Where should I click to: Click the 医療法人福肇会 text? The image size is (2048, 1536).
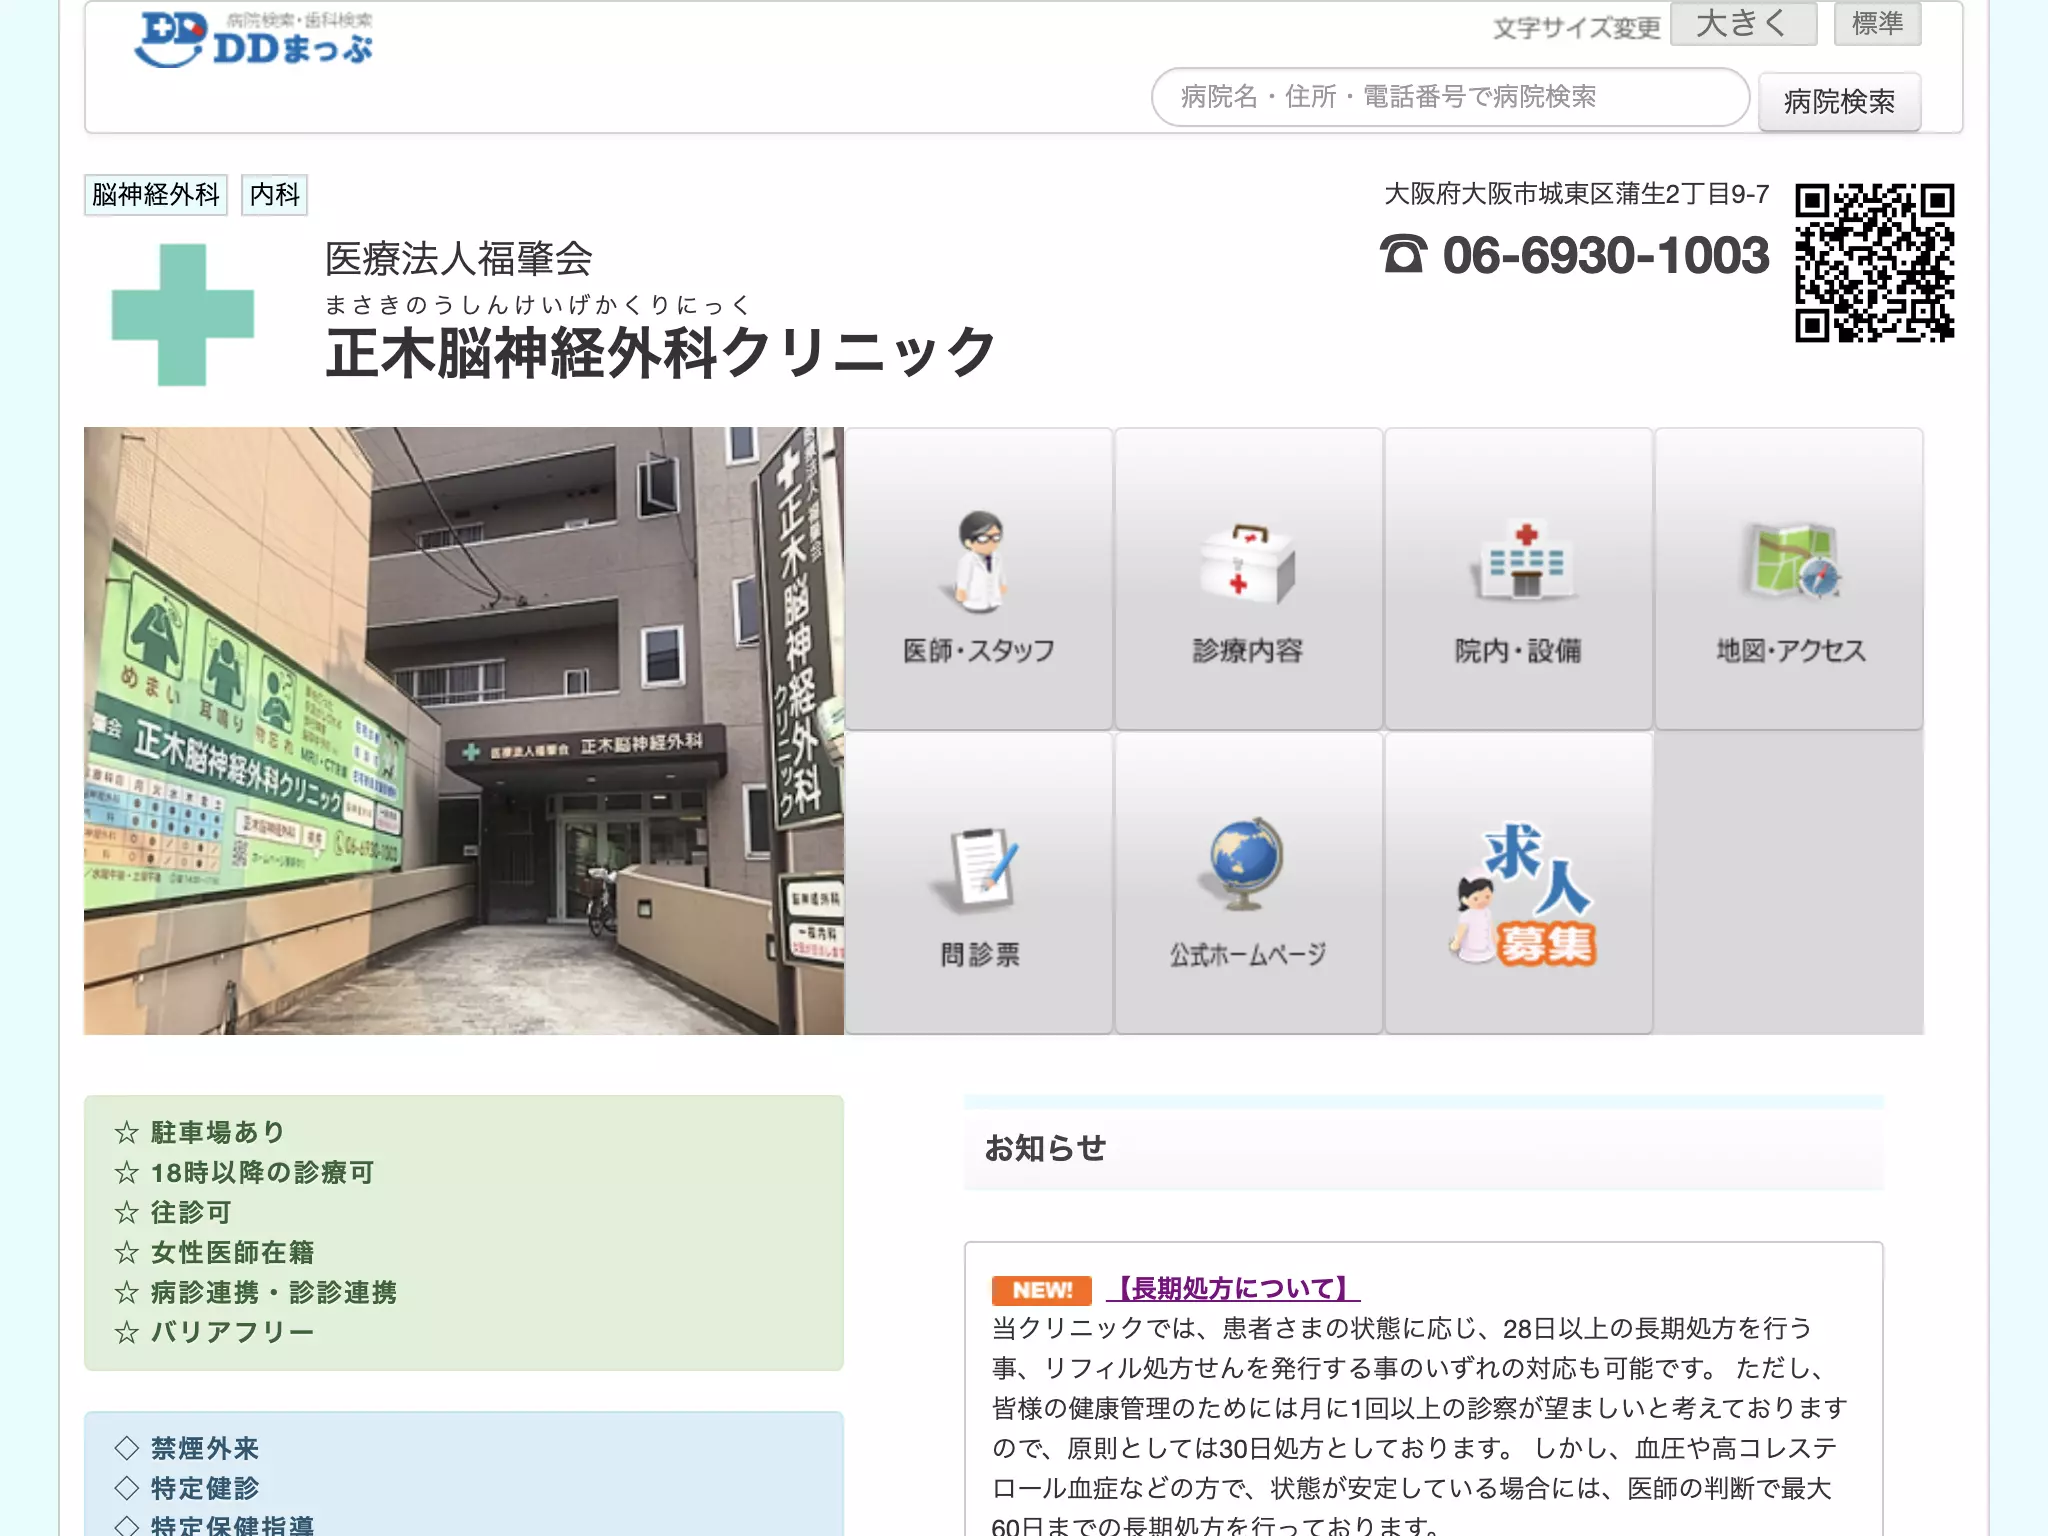[x=459, y=259]
